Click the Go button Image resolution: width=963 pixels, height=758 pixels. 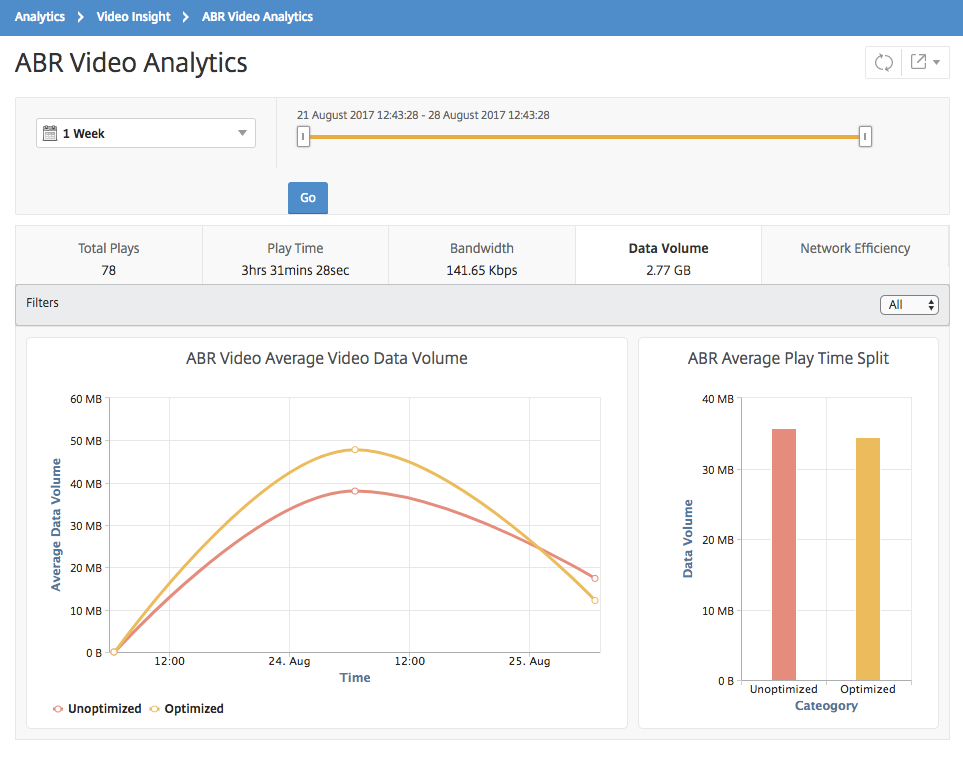(x=308, y=198)
